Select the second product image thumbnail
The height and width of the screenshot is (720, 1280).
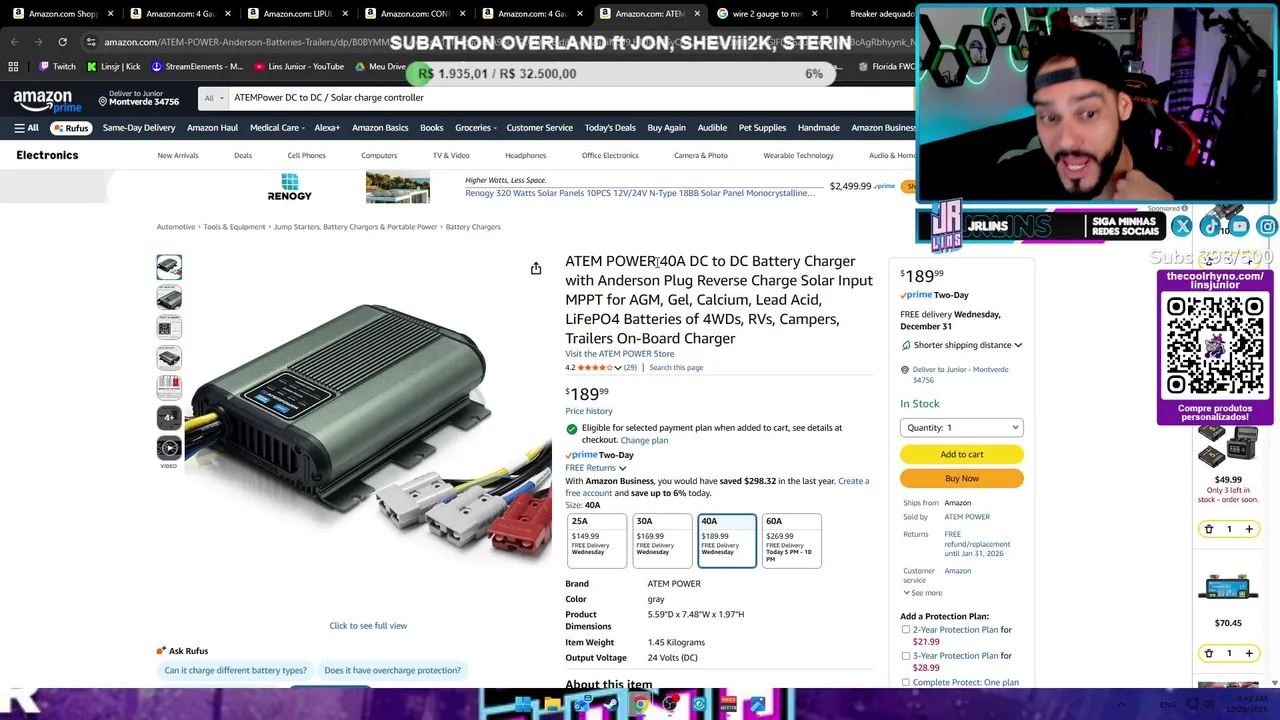(x=169, y=297)
